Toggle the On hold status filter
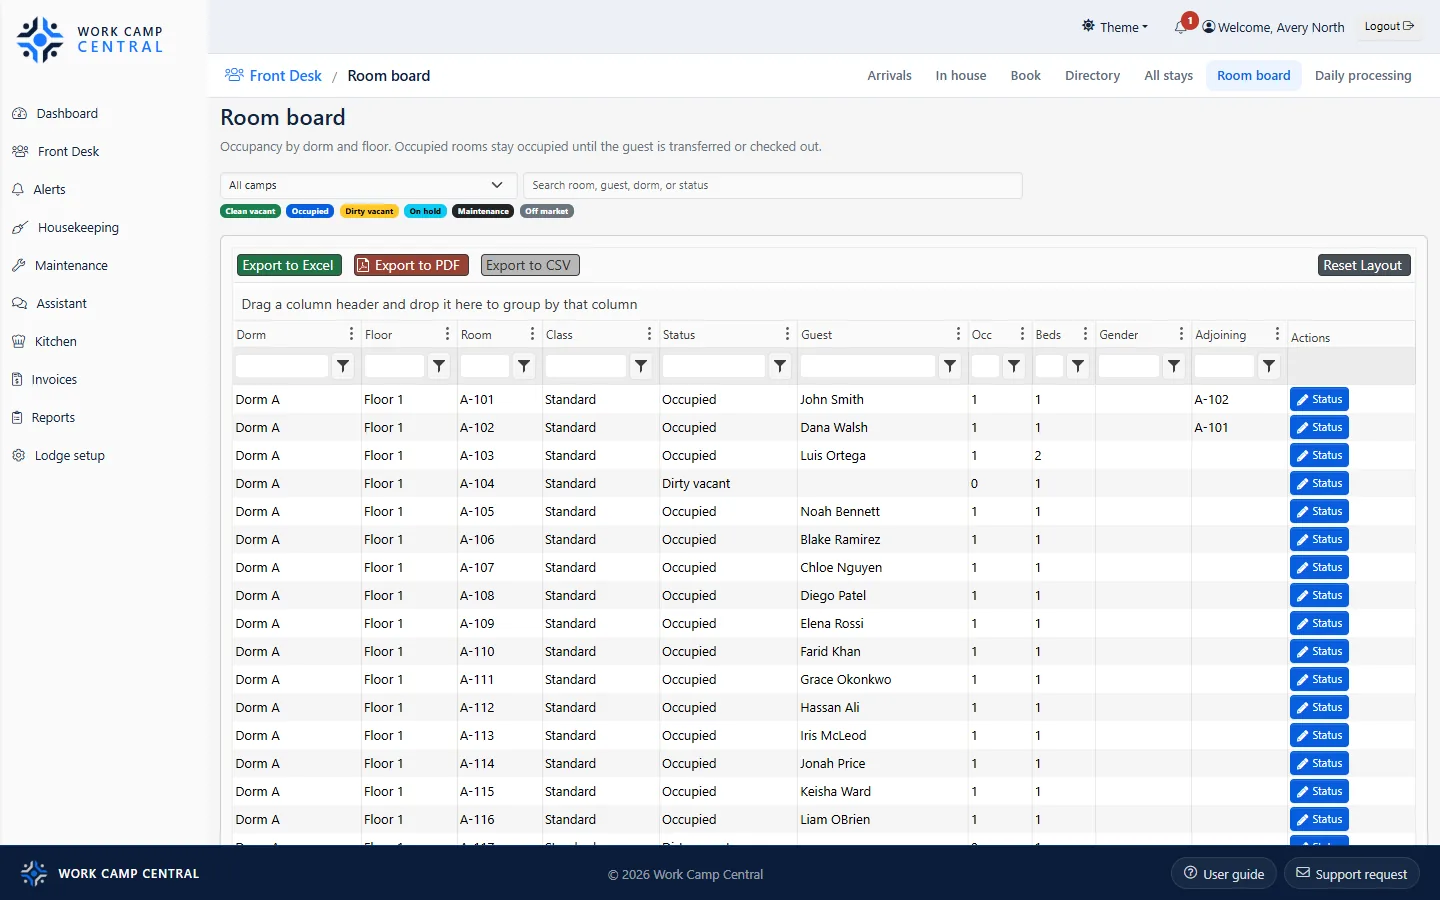Screen dimensions: 1440x900 click(425, 211)
